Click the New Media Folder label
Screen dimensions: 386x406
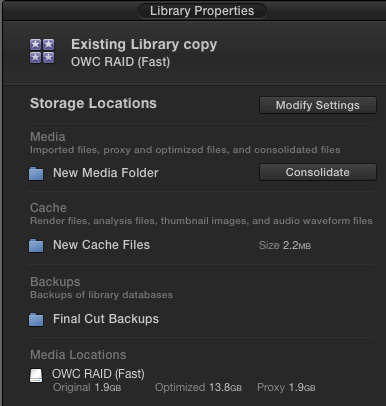[x=106, y=173]
